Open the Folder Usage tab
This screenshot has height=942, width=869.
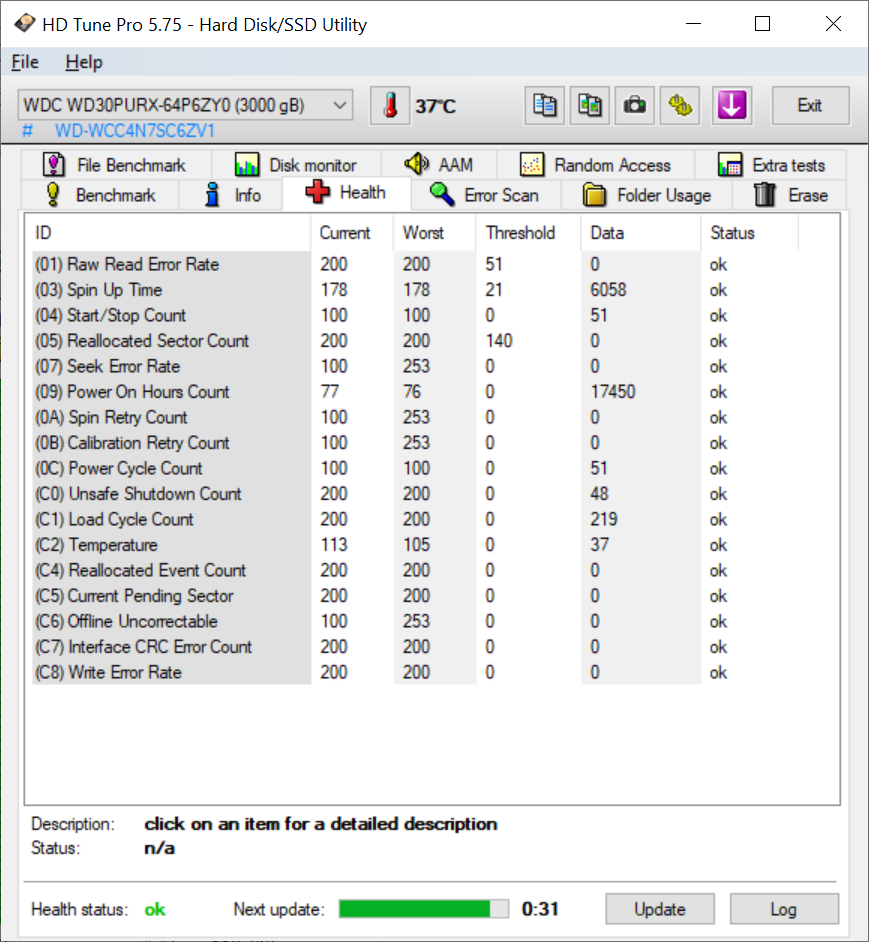(647, 195)
